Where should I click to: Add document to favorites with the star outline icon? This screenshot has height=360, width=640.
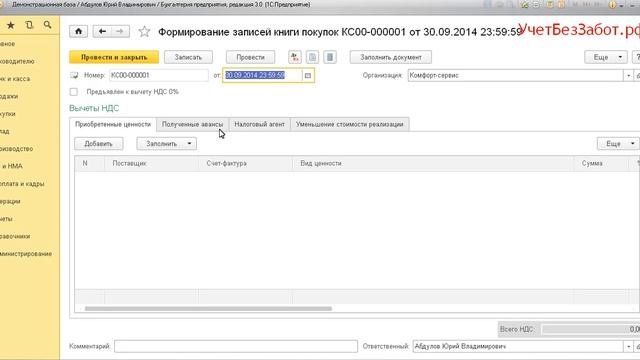tap(144, 31)
